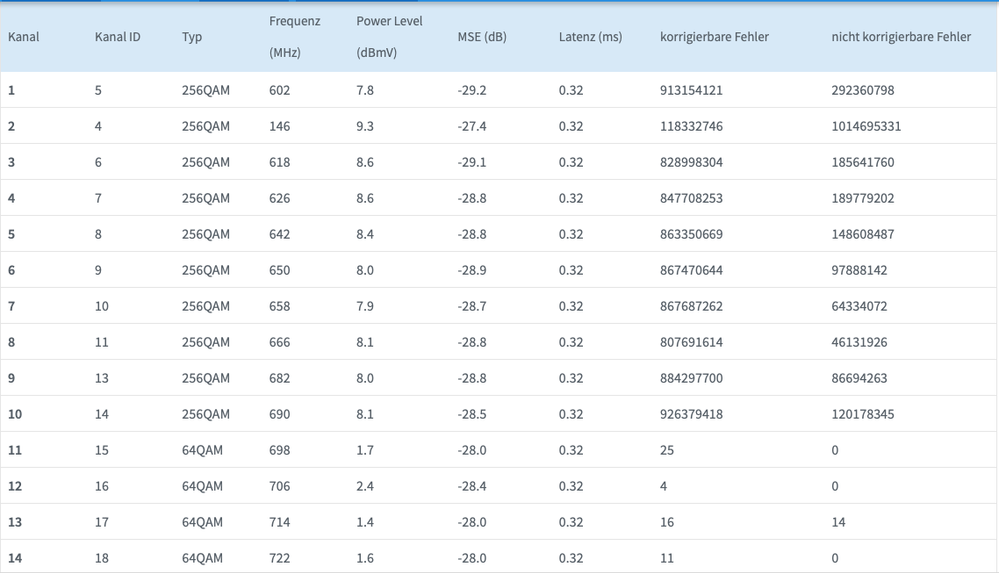Click MSE value -27.4
The image size is (999, 573).
click(x=471, y=126)
